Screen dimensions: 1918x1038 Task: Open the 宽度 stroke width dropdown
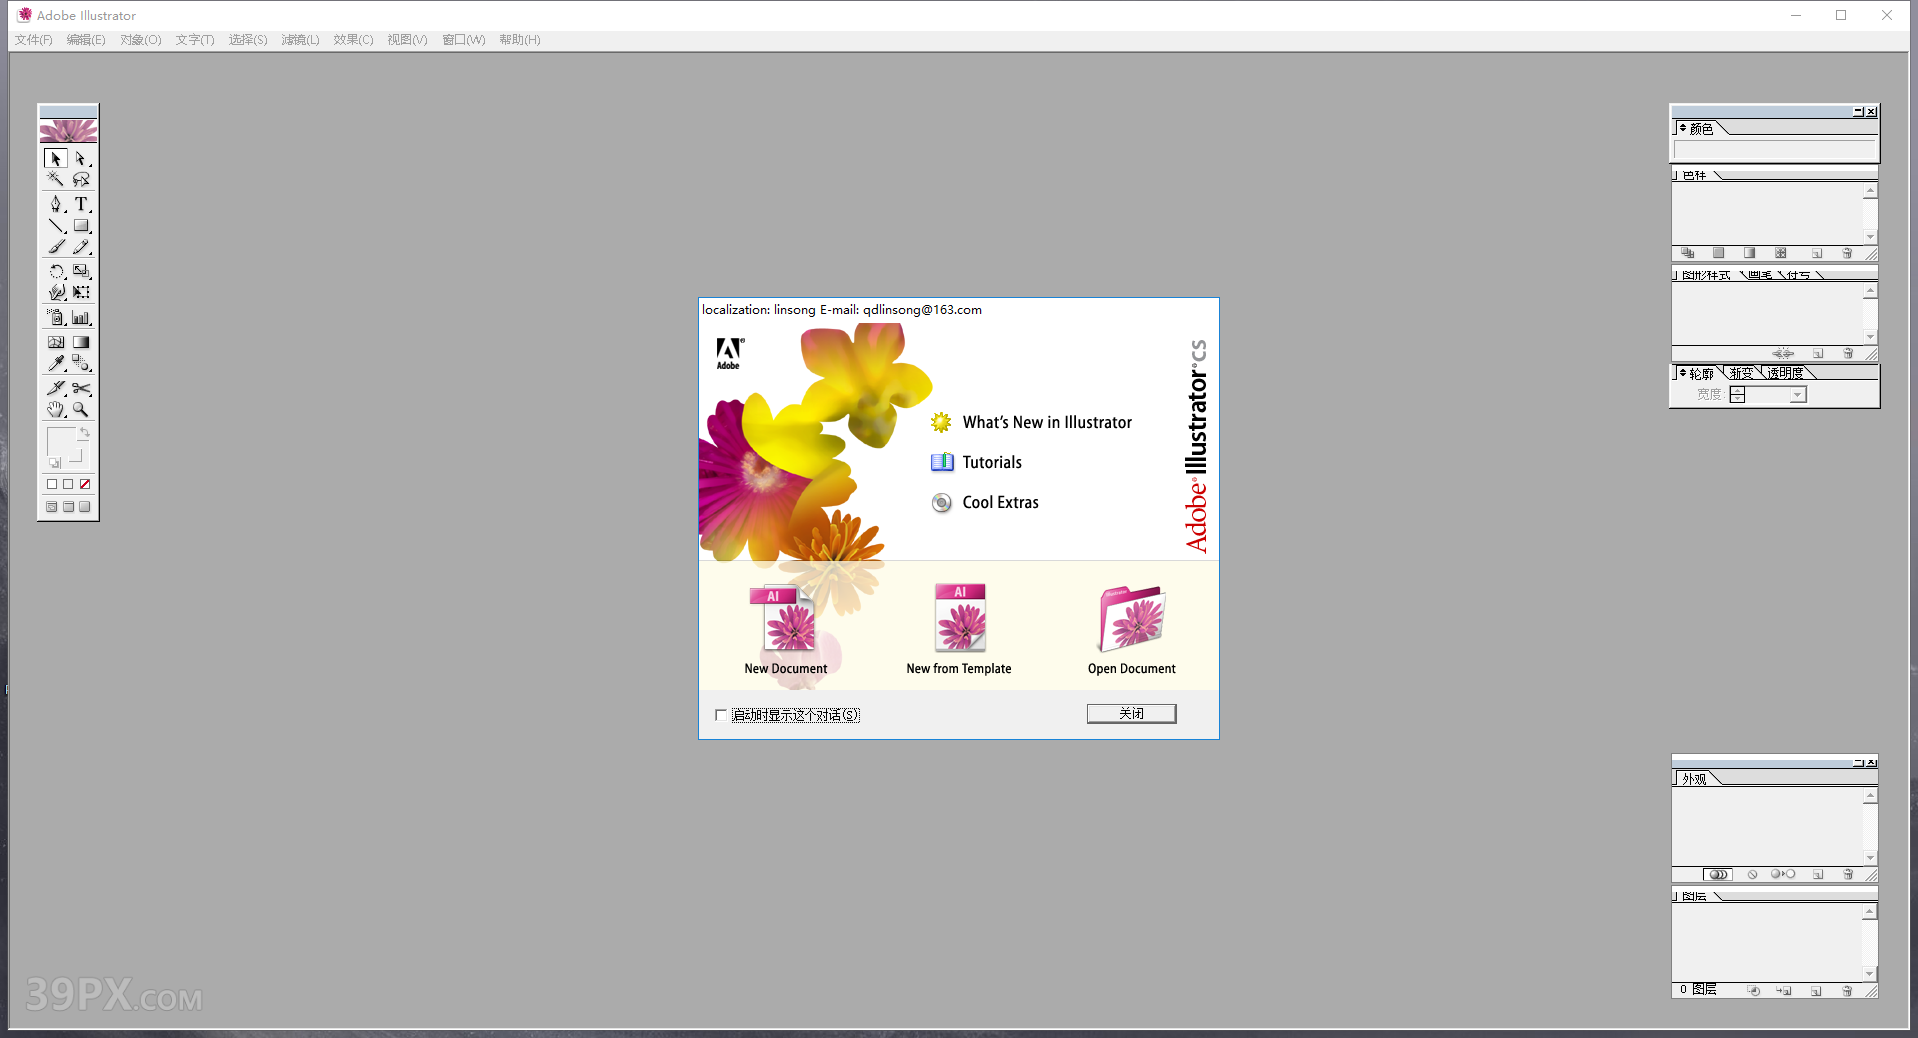click(x=1797, y=394)
